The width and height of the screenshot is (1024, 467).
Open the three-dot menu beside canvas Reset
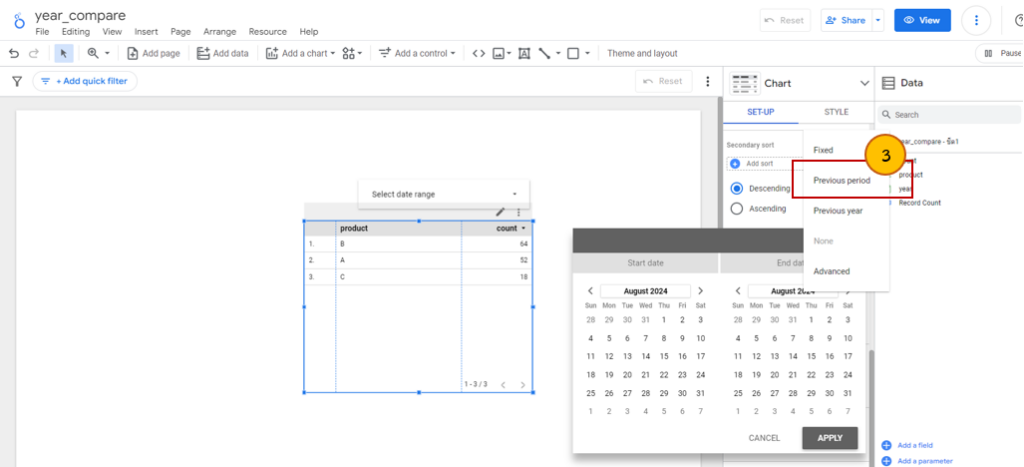[x=708, y=81]
